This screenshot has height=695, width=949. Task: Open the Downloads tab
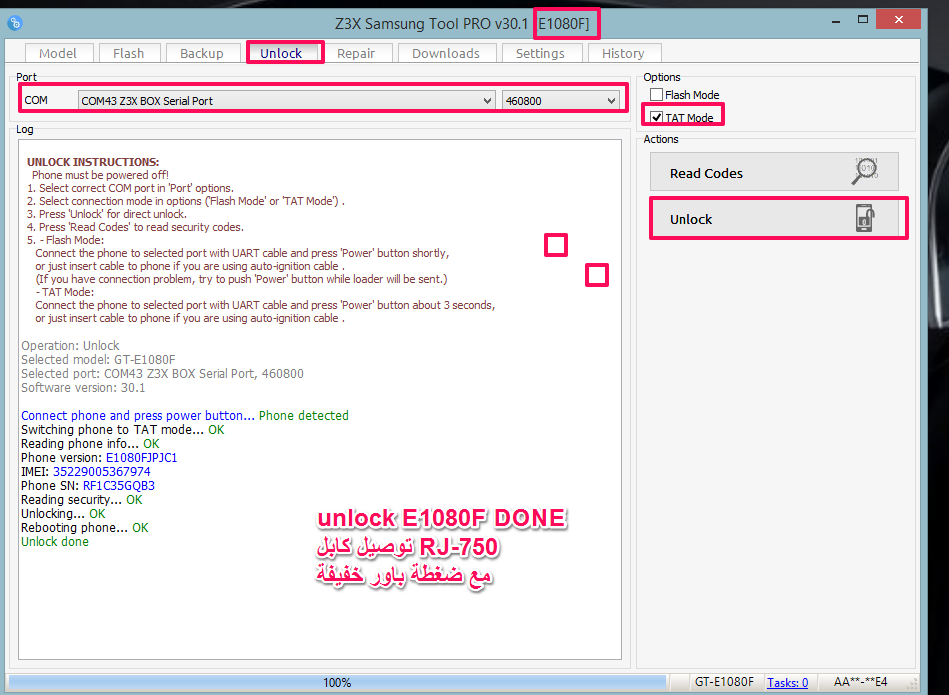pos(446,53)
